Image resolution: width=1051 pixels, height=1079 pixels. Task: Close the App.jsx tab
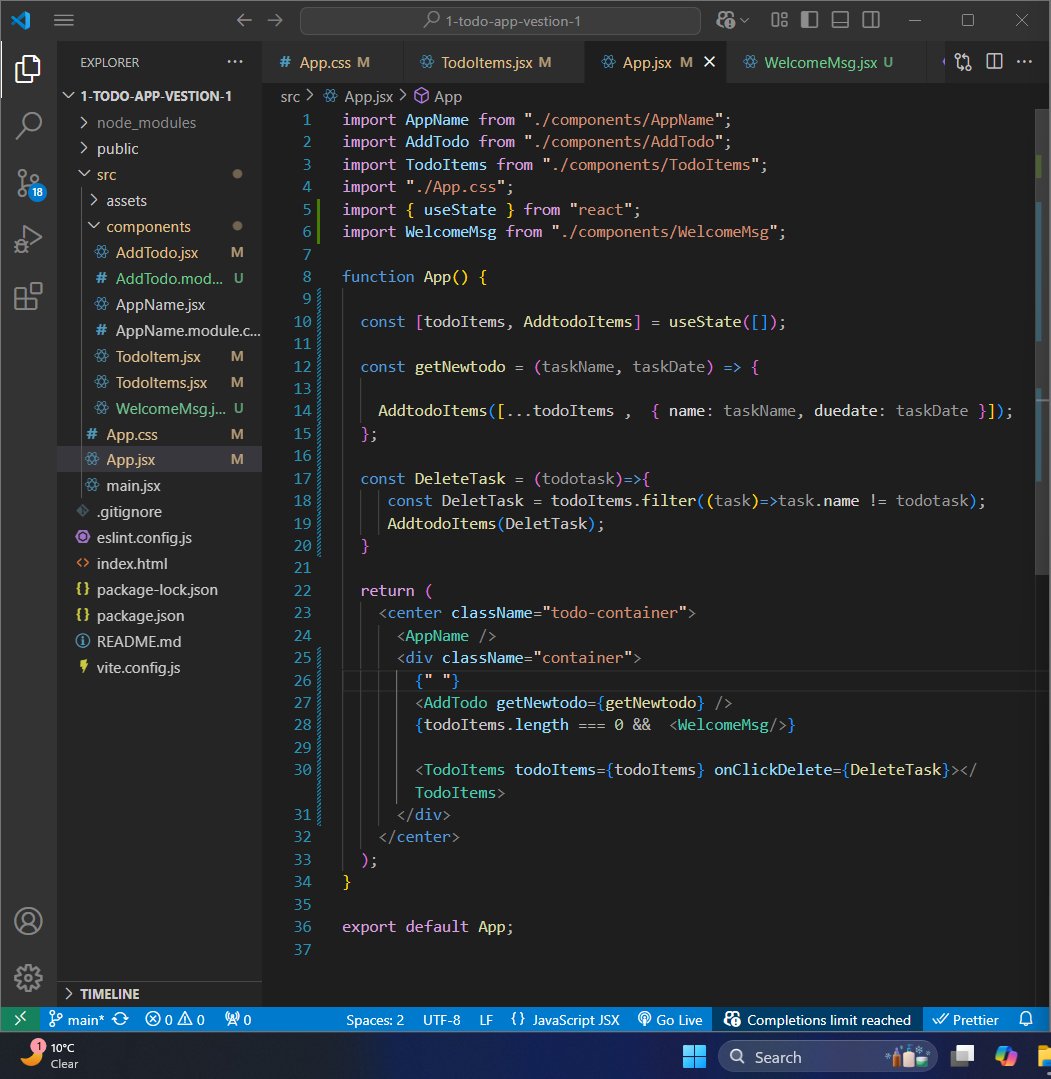click(710, 62)
